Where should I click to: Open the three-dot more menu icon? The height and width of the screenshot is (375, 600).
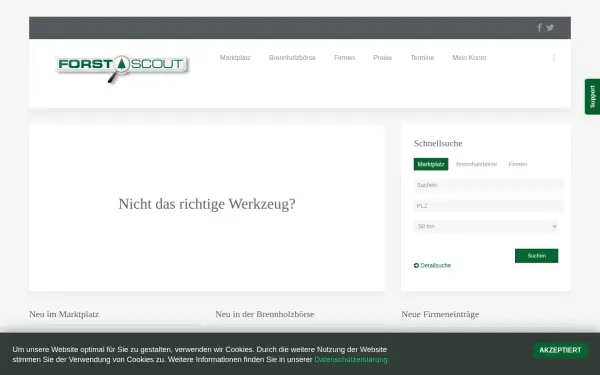point(554,58)
